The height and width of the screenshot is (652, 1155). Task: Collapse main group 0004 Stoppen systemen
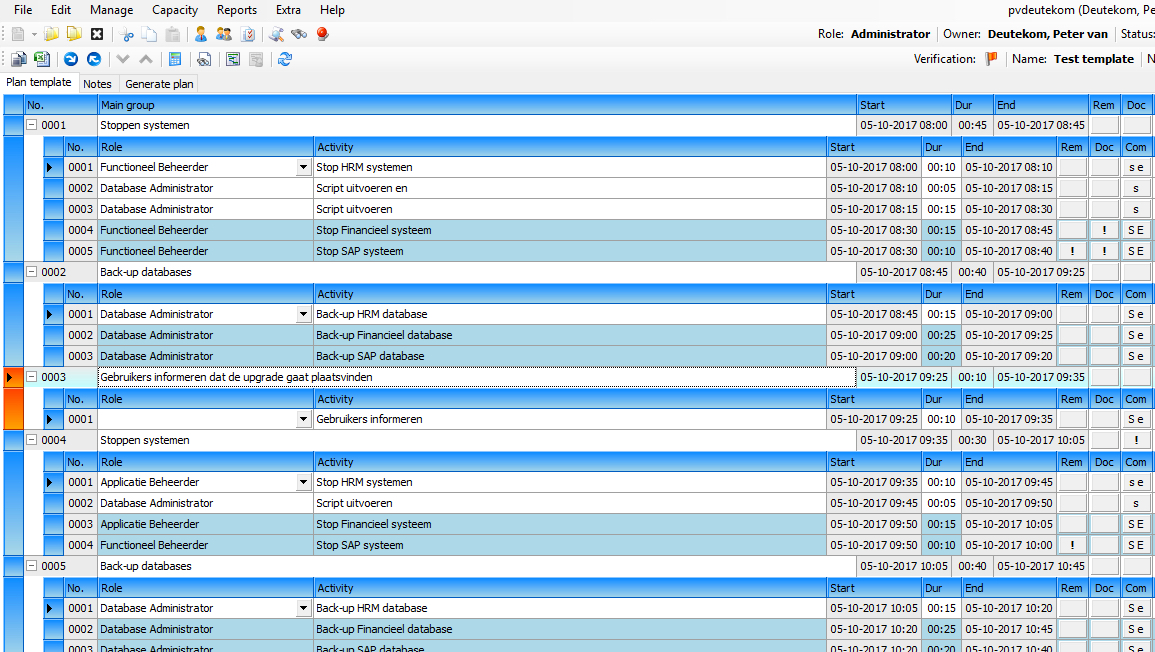[x=32, y=440]
